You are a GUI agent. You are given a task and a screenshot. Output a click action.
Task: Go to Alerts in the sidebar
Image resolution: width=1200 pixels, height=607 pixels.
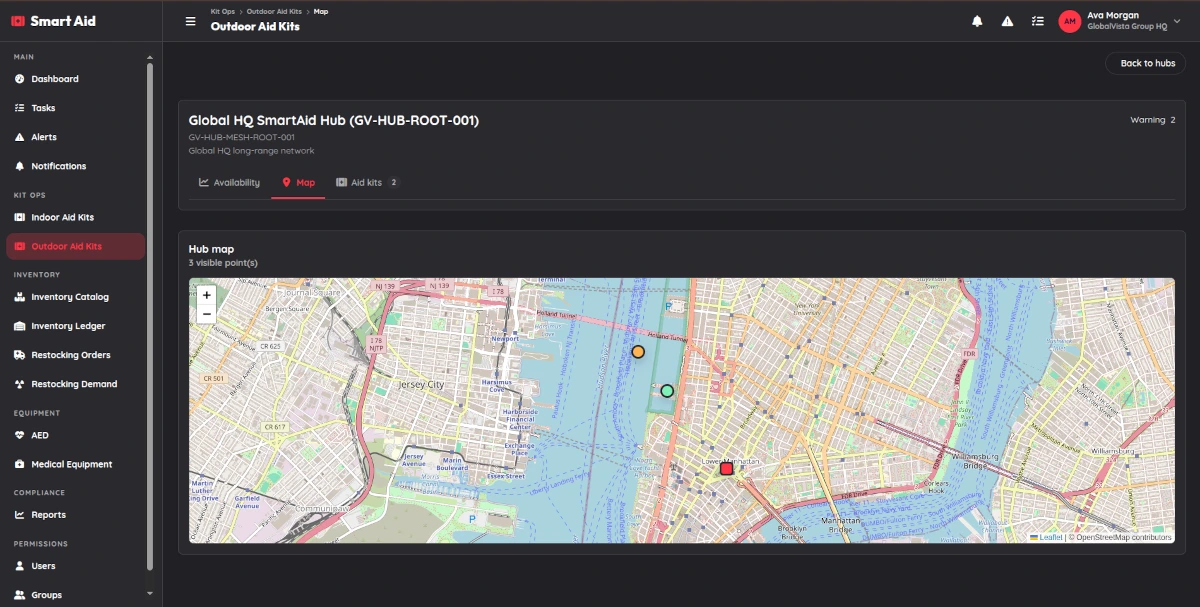coord(76,137)
